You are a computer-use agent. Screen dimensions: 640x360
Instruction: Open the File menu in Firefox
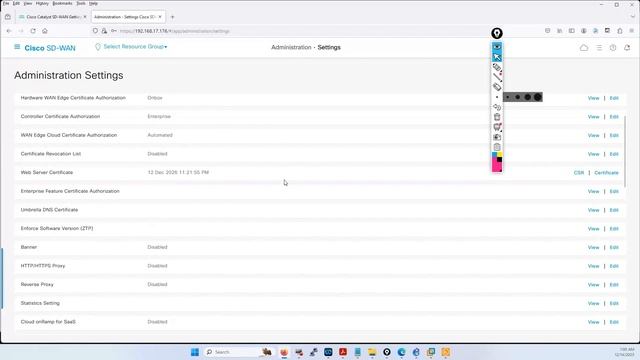point(6,3)
